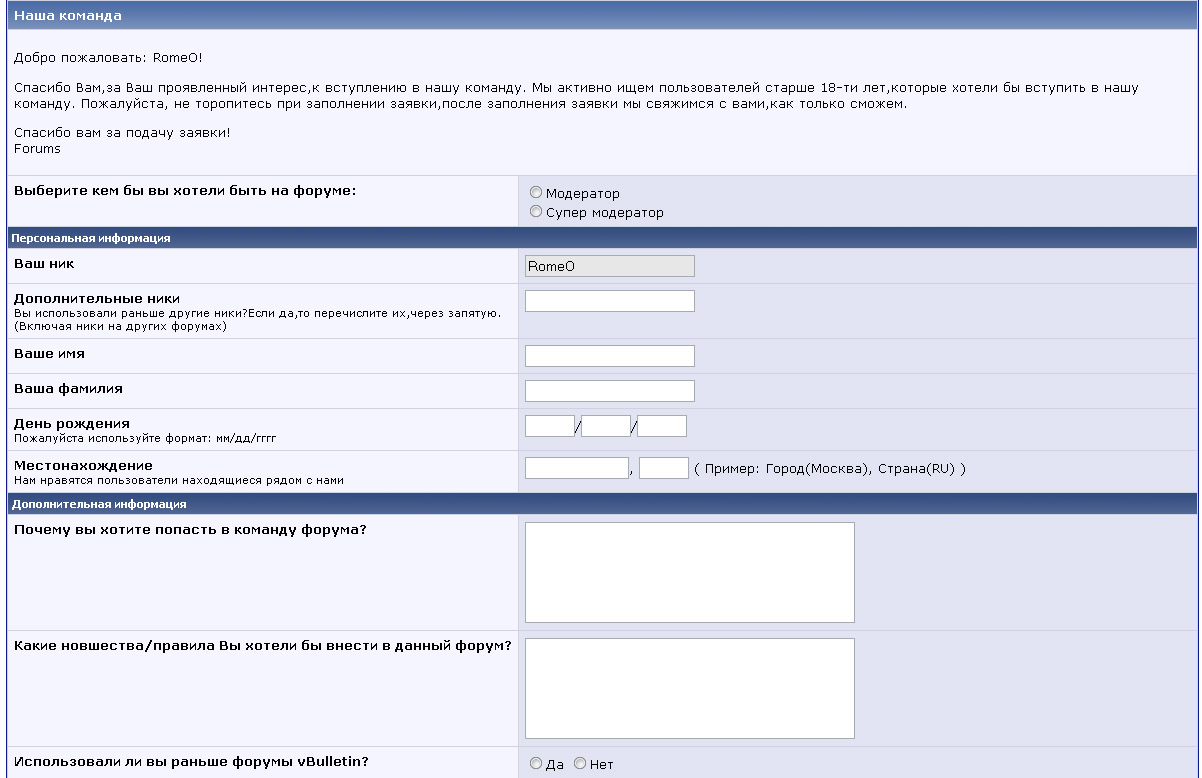The height and width of the screenshot is (778, 1202).
Task: Click the Дополнительные ники label
Action: 97,298
